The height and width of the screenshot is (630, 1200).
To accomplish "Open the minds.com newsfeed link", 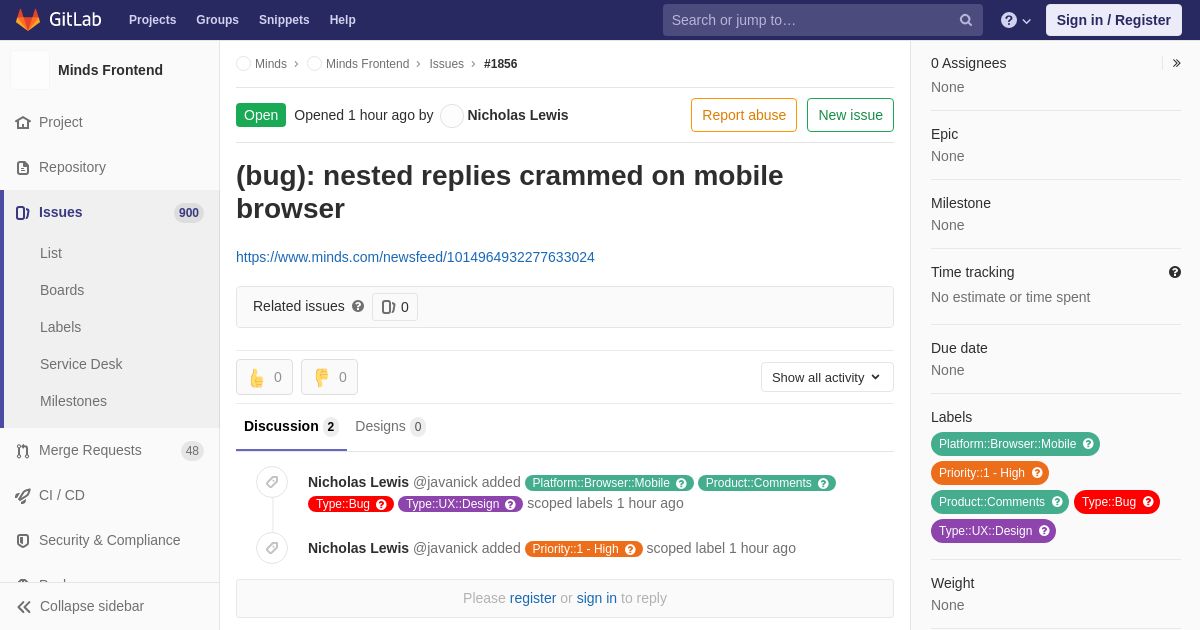I will (x=415, y=257).
